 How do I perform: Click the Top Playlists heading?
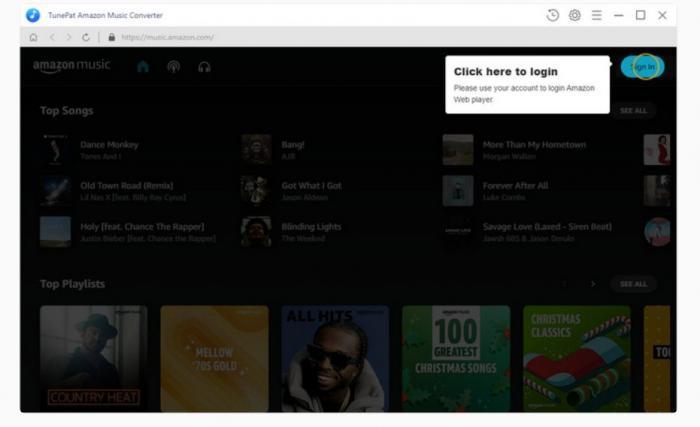72,284
